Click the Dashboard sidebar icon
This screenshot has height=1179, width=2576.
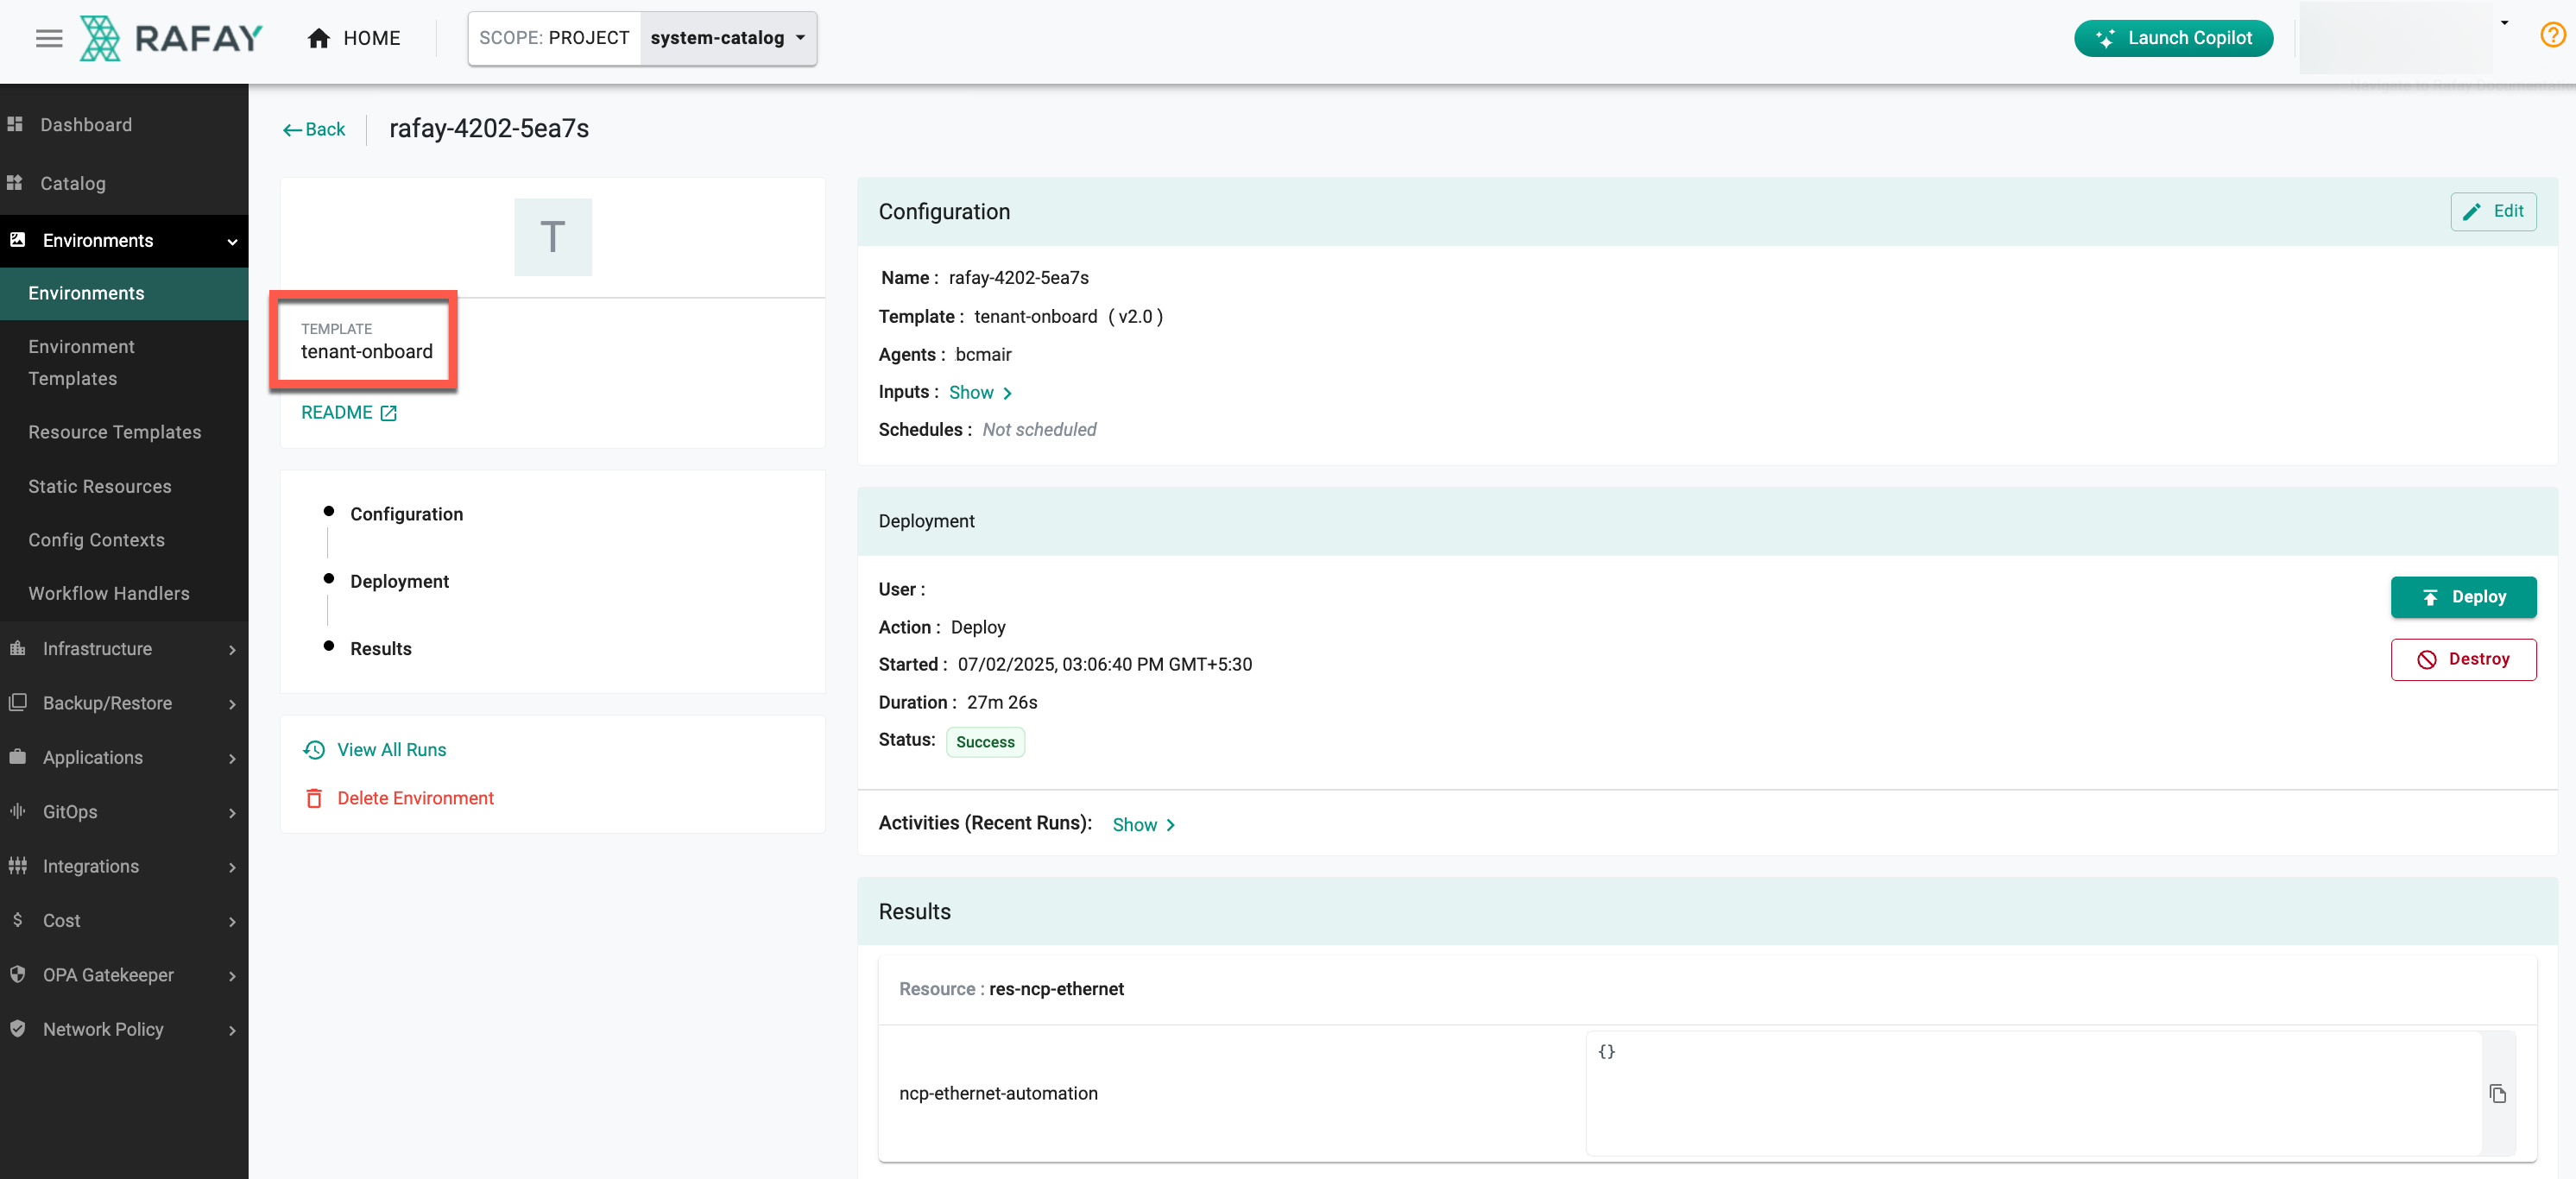pos(15,124)
